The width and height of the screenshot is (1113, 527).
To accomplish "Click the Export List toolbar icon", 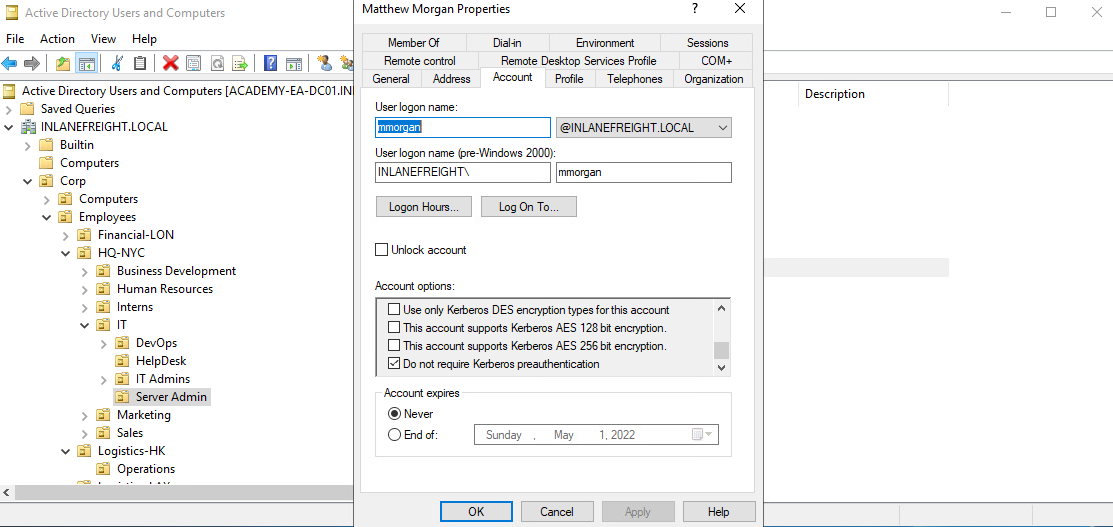I will click(x=240, y=64).
